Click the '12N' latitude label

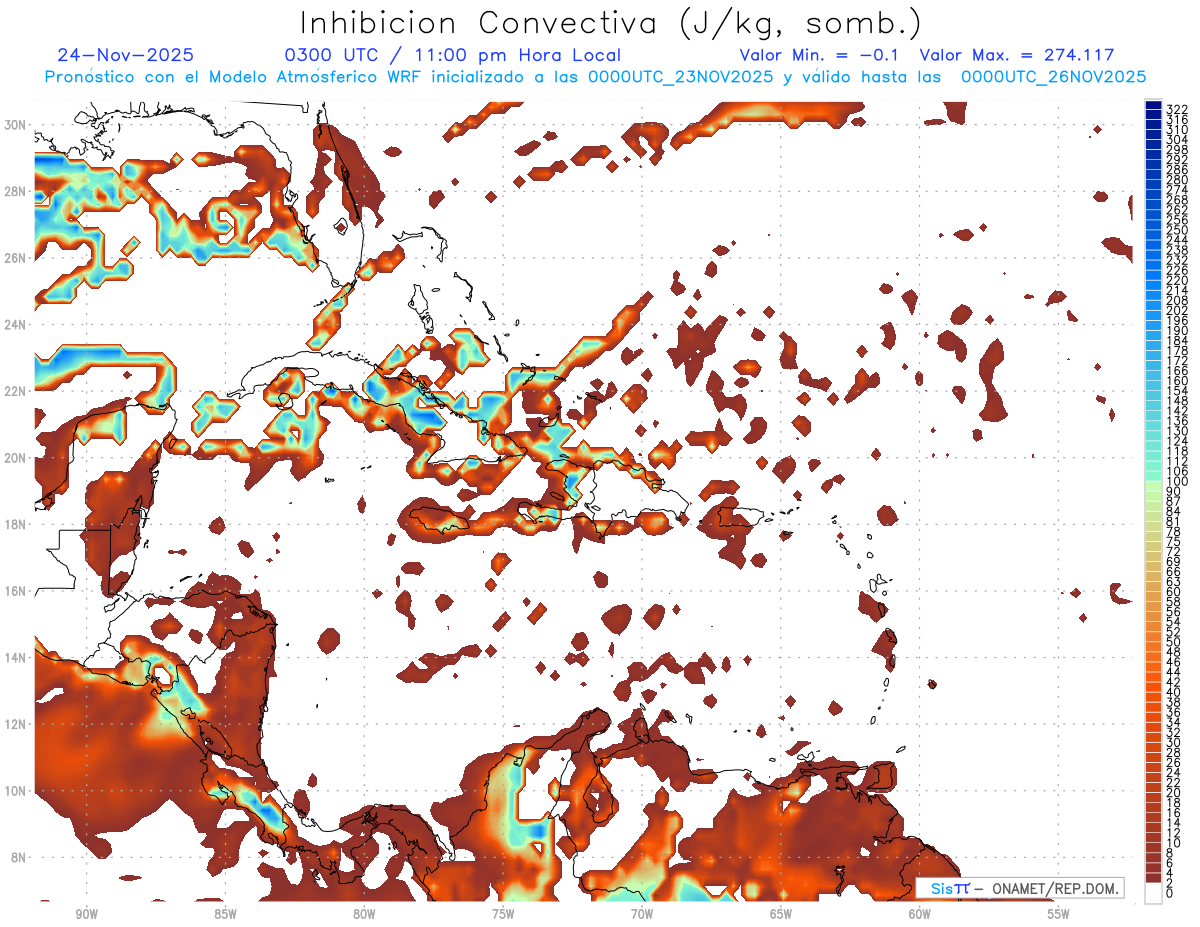(16, 724)
